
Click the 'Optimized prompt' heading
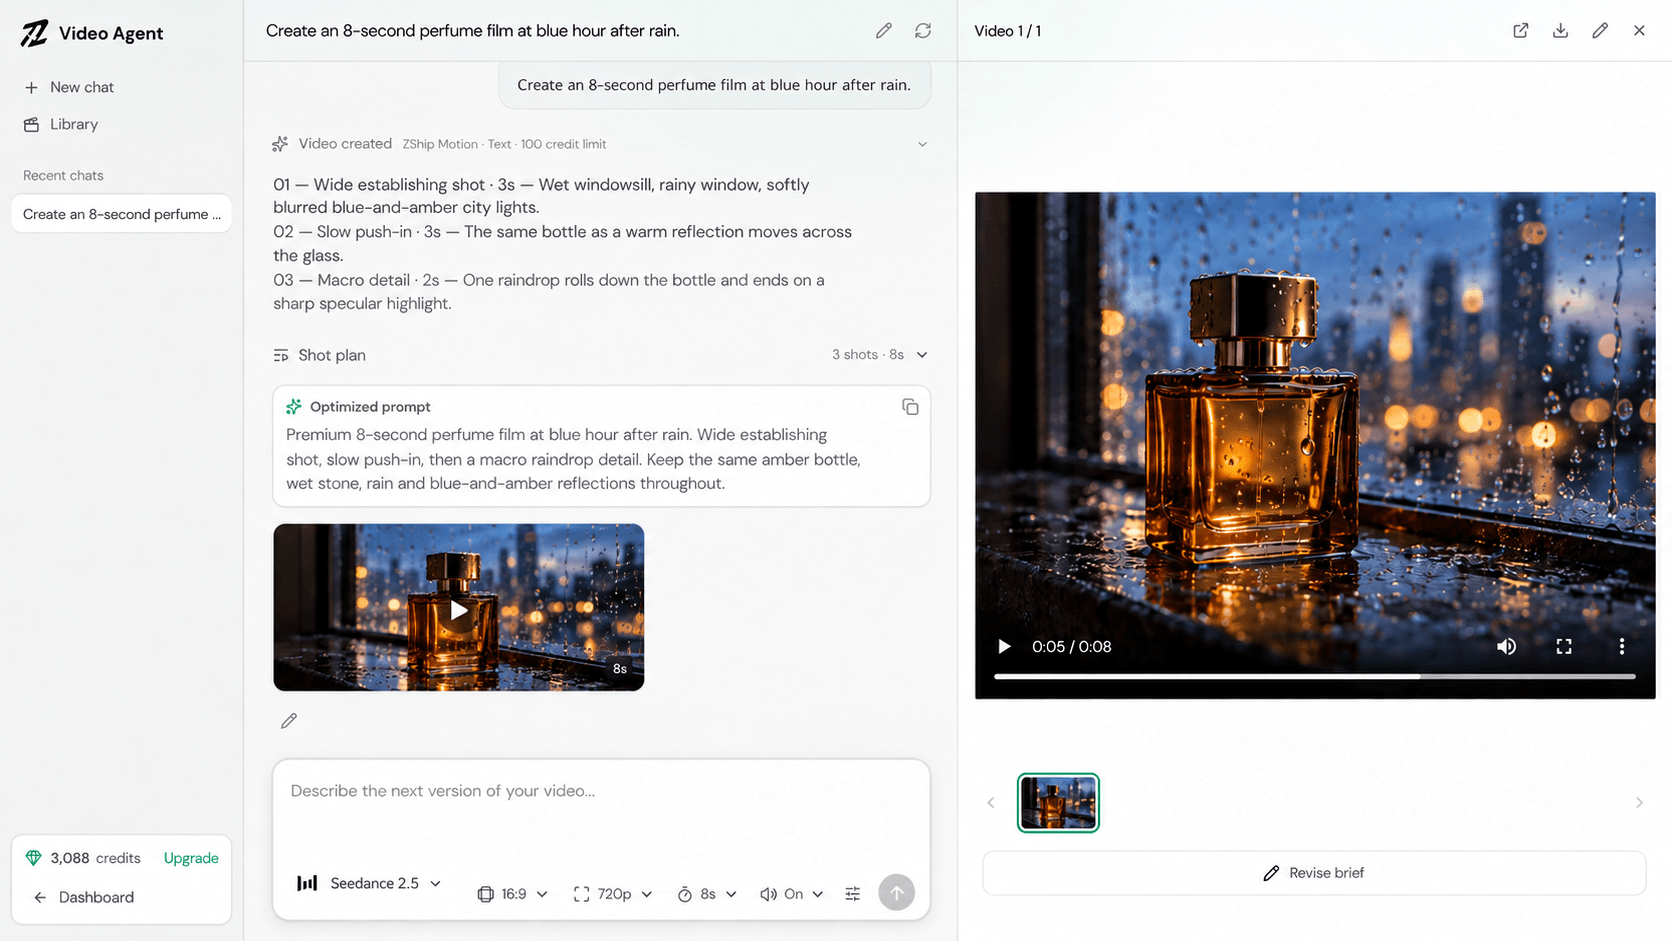pyautogui.click(x=370, y=407)
